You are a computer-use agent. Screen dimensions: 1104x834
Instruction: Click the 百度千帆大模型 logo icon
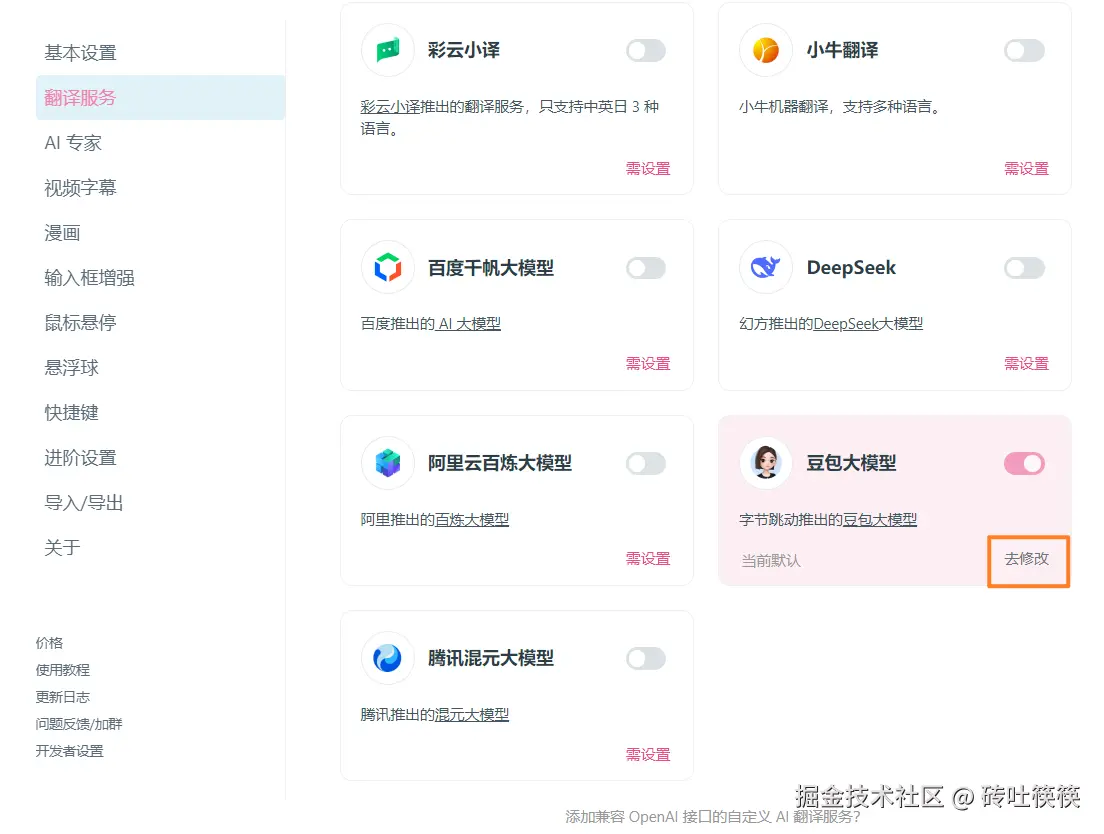click(x=388, y=267)
